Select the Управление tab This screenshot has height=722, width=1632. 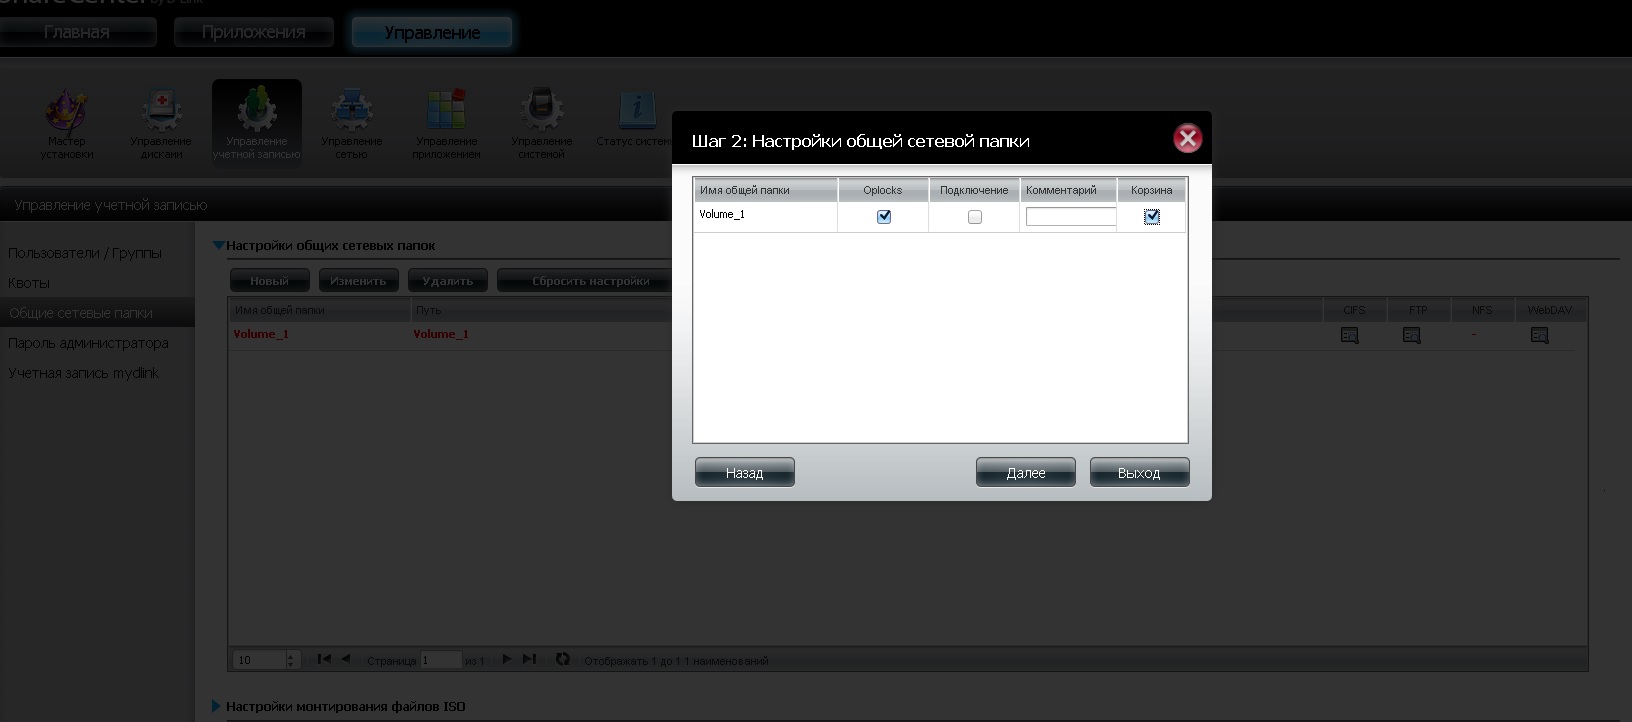[x=432, y=32]
